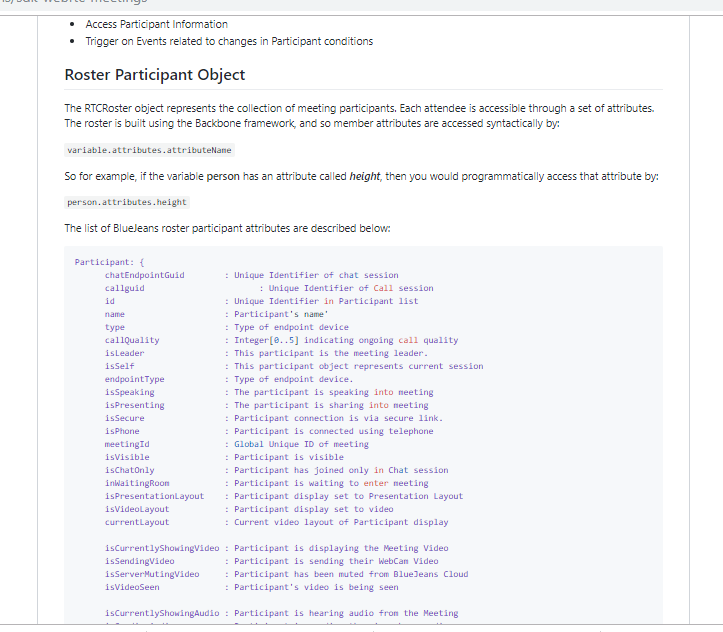Click the bold italic word height

point(365,176)
